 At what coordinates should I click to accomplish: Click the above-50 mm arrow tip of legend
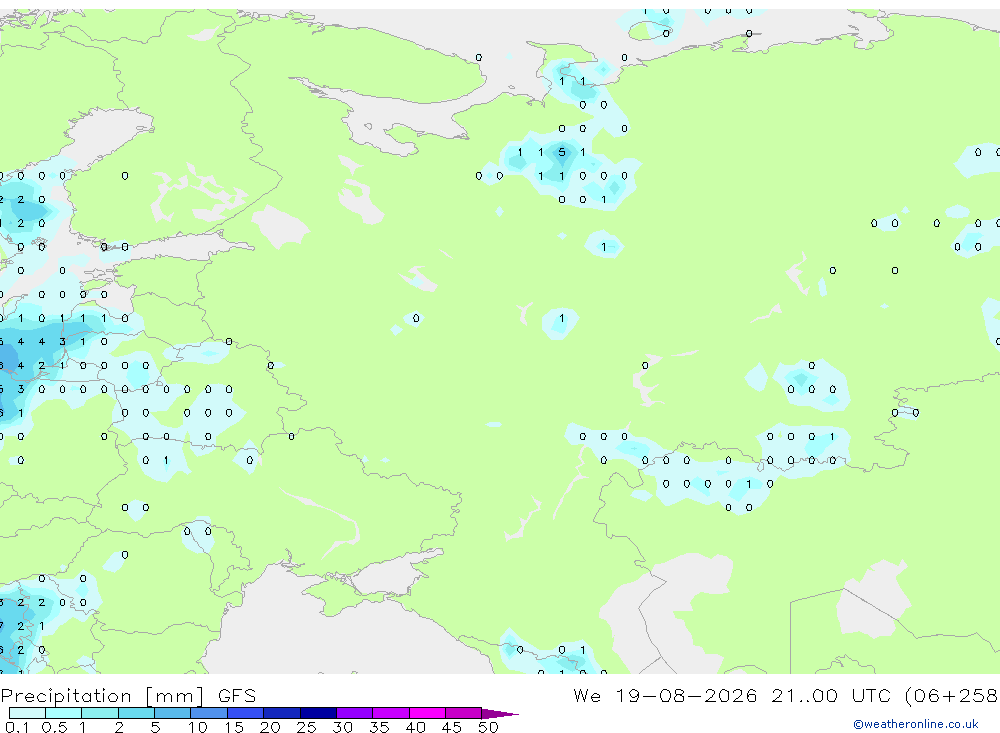(500, 713)
